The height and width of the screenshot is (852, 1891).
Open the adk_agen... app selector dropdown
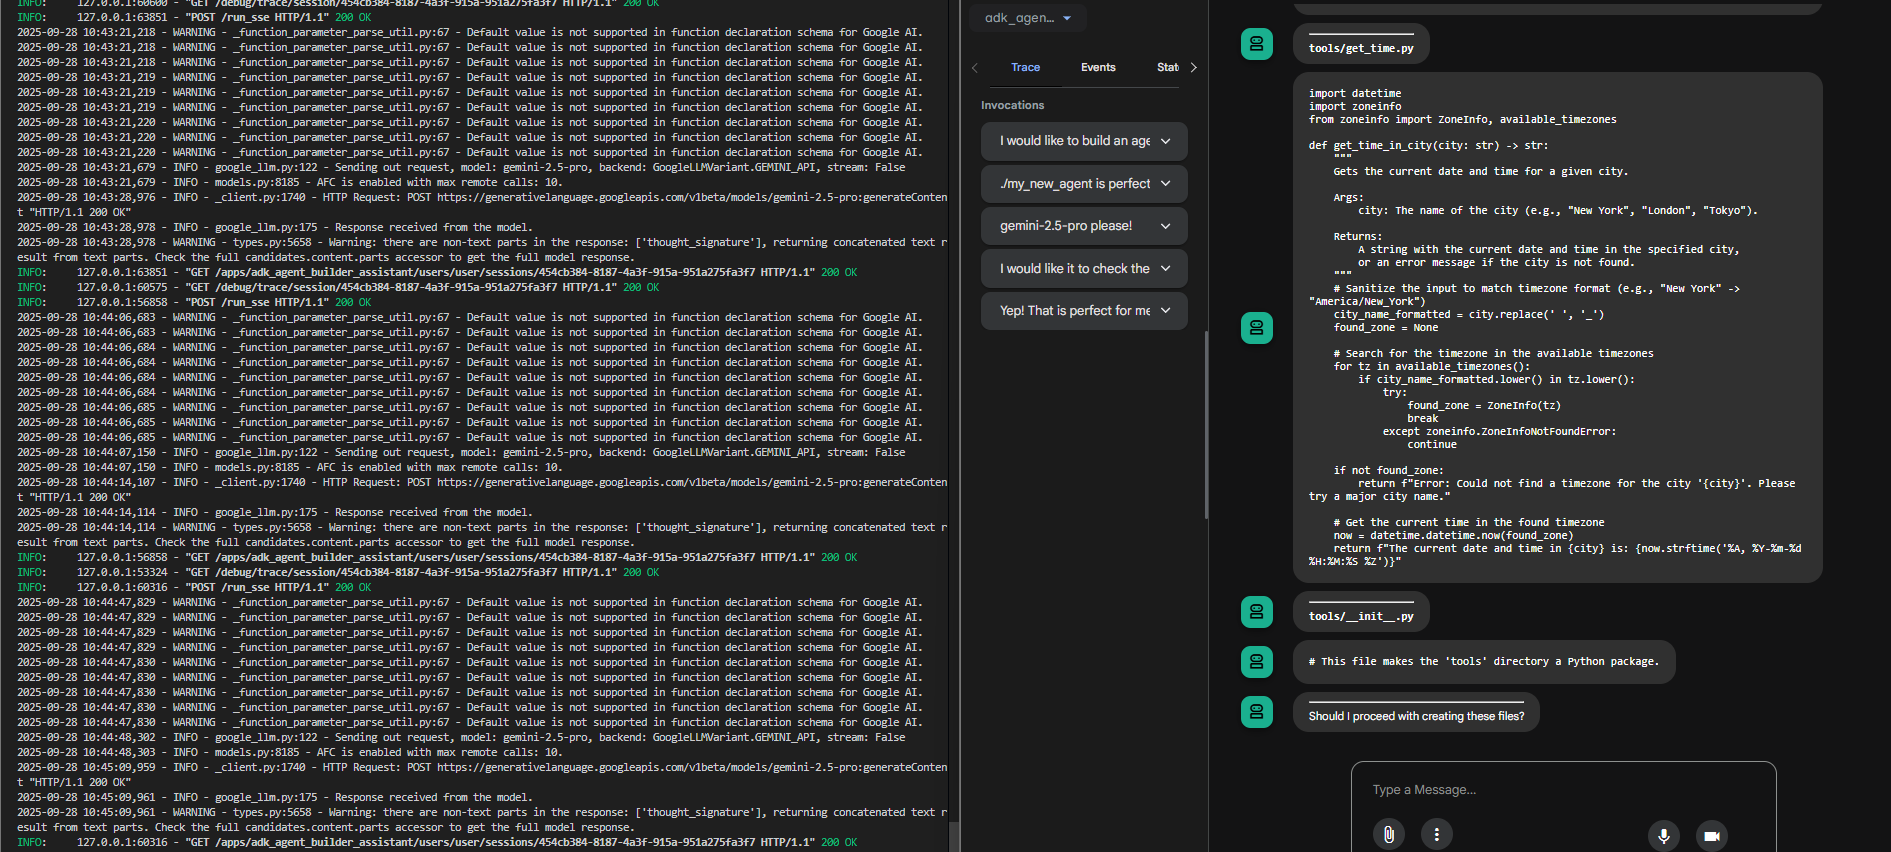pyautogui.click(x=1027, y=18)
